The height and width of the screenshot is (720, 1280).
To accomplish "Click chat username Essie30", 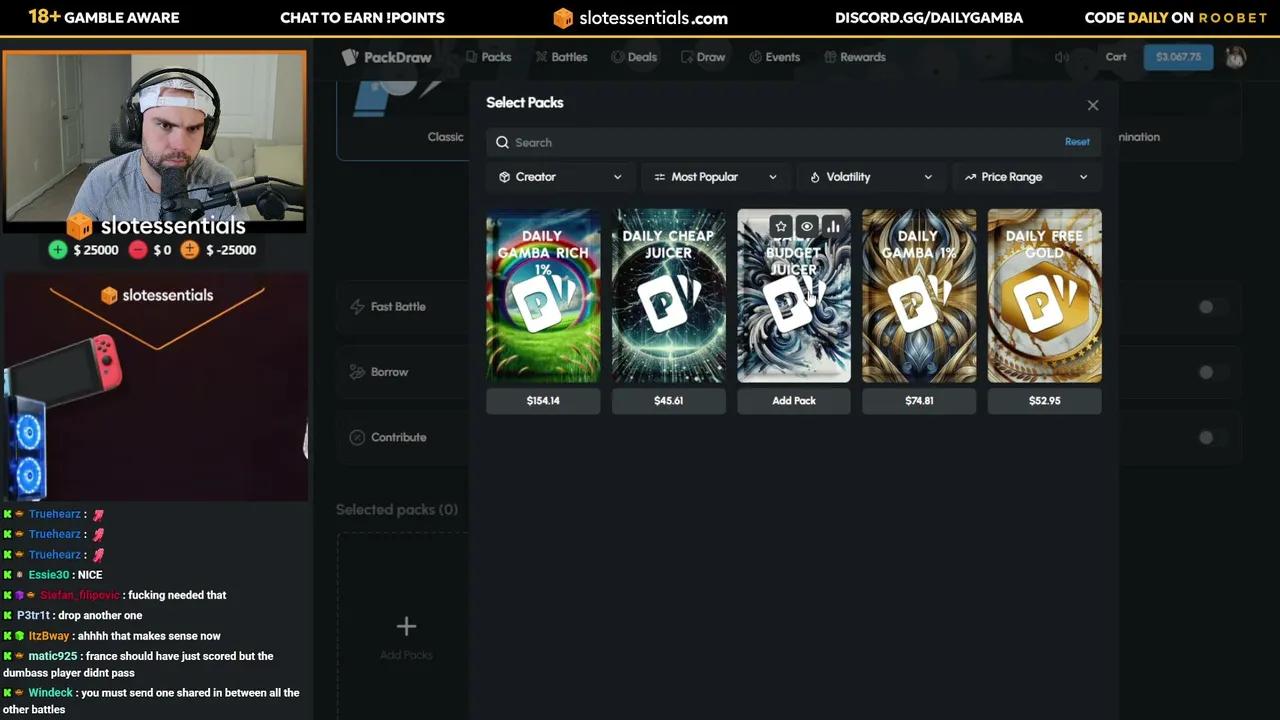I will coord(49,575).
